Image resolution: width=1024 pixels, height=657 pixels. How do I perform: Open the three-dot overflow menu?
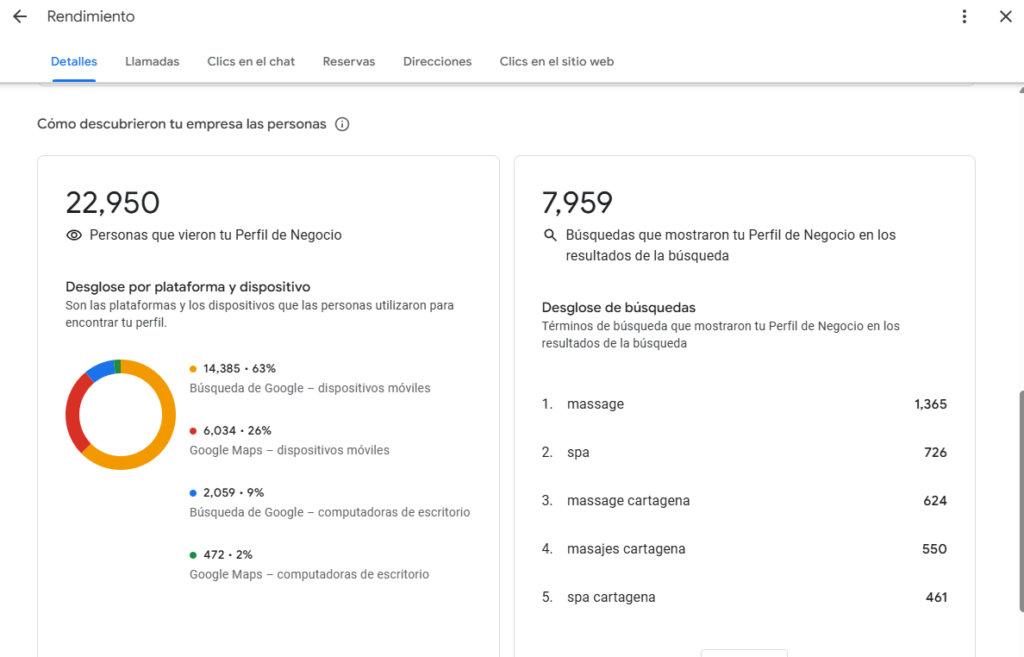(x=964, y=16)
